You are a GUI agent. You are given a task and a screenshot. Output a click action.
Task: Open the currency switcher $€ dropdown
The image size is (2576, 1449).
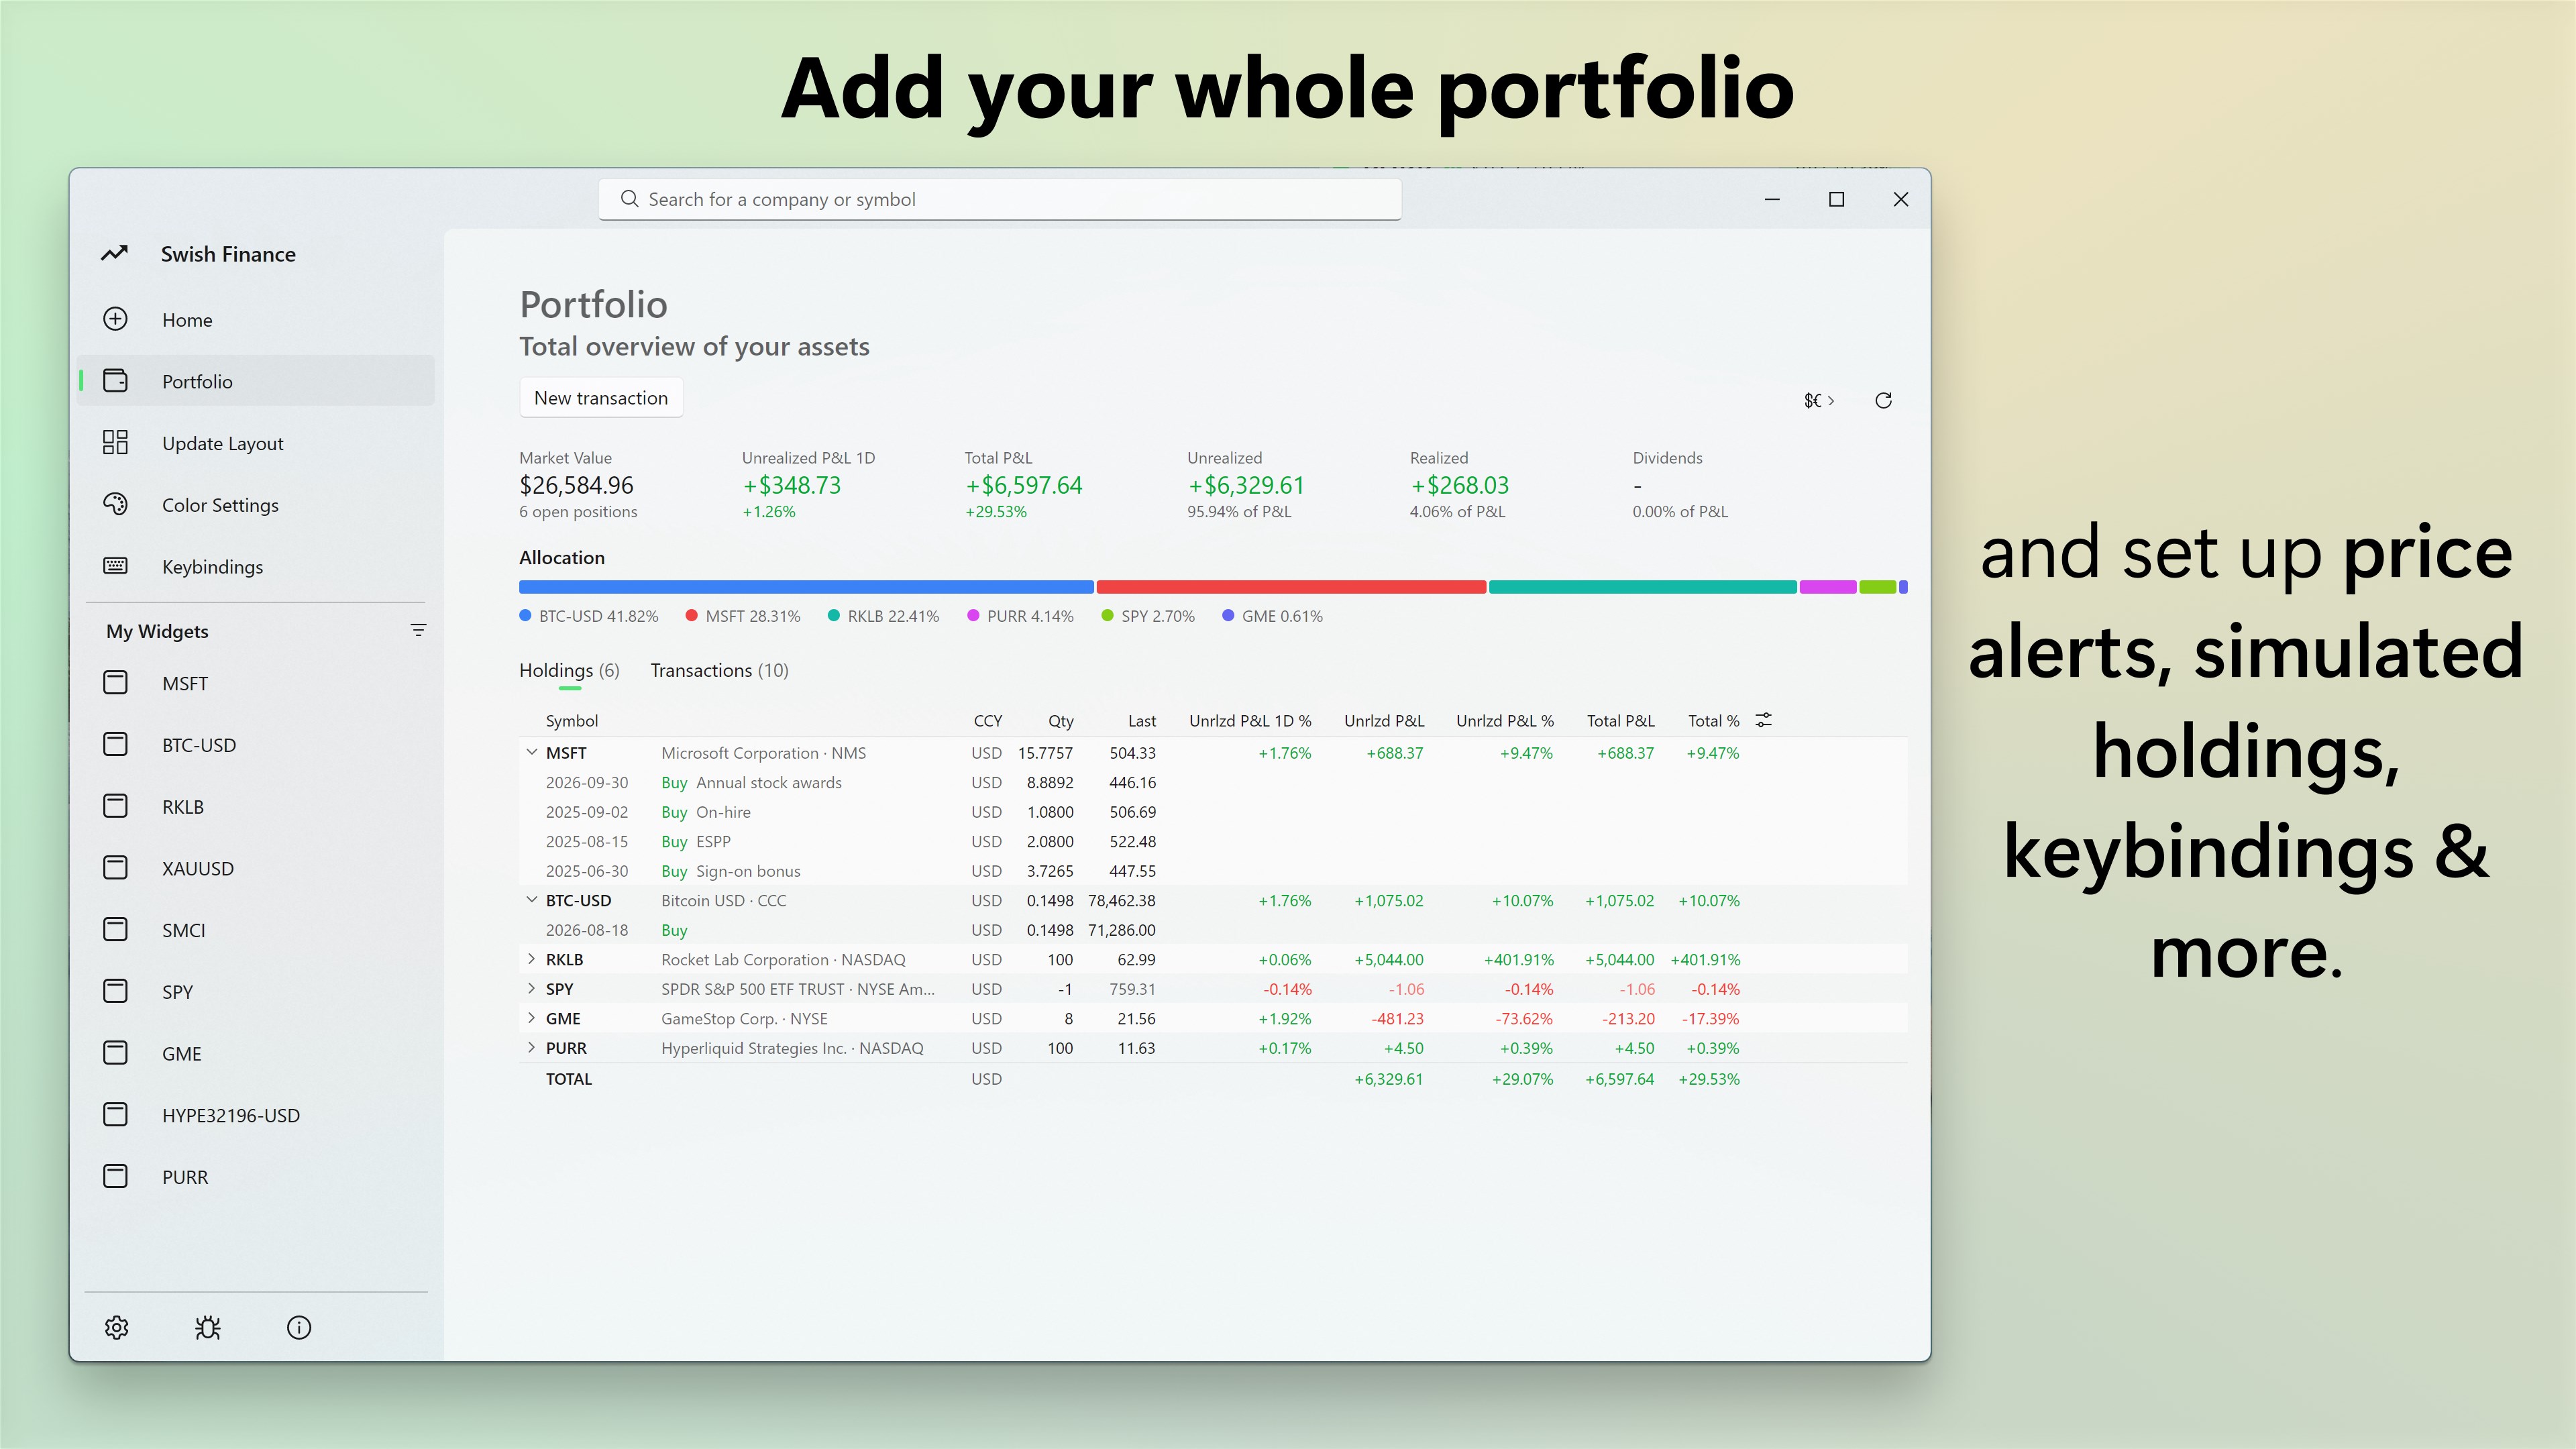pyautogui.click(x=1819, y=400)
